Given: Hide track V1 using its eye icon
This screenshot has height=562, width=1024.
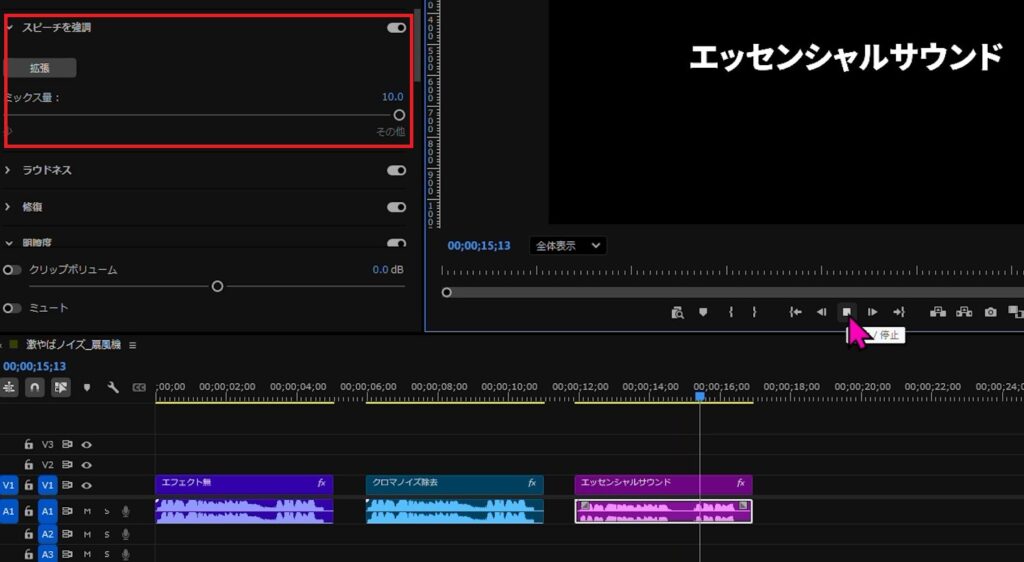Looking at the screenshot, I should tap(87, 485).
